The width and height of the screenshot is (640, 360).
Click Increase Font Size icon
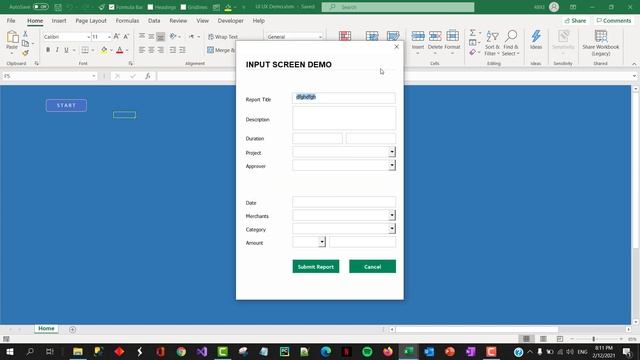coord(117,36)
